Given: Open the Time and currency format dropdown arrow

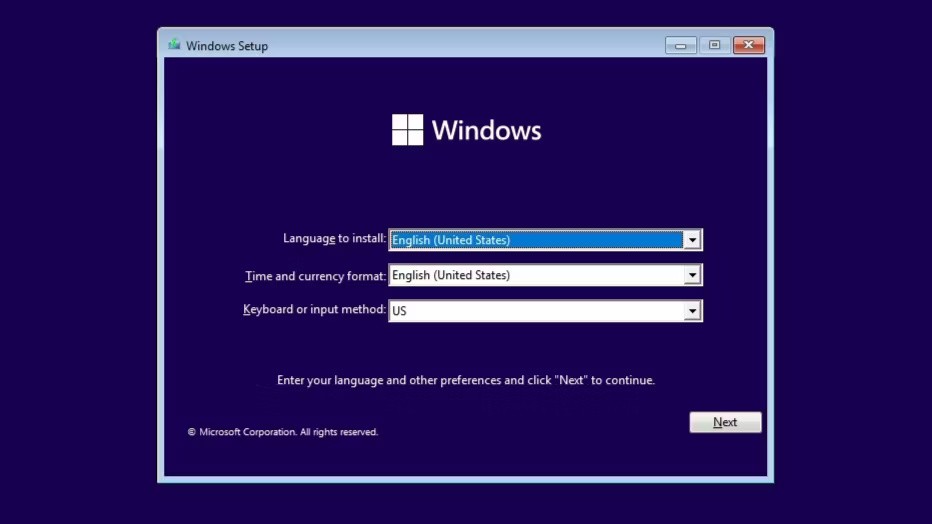Looking at the screenshot, I should (692, 275).
